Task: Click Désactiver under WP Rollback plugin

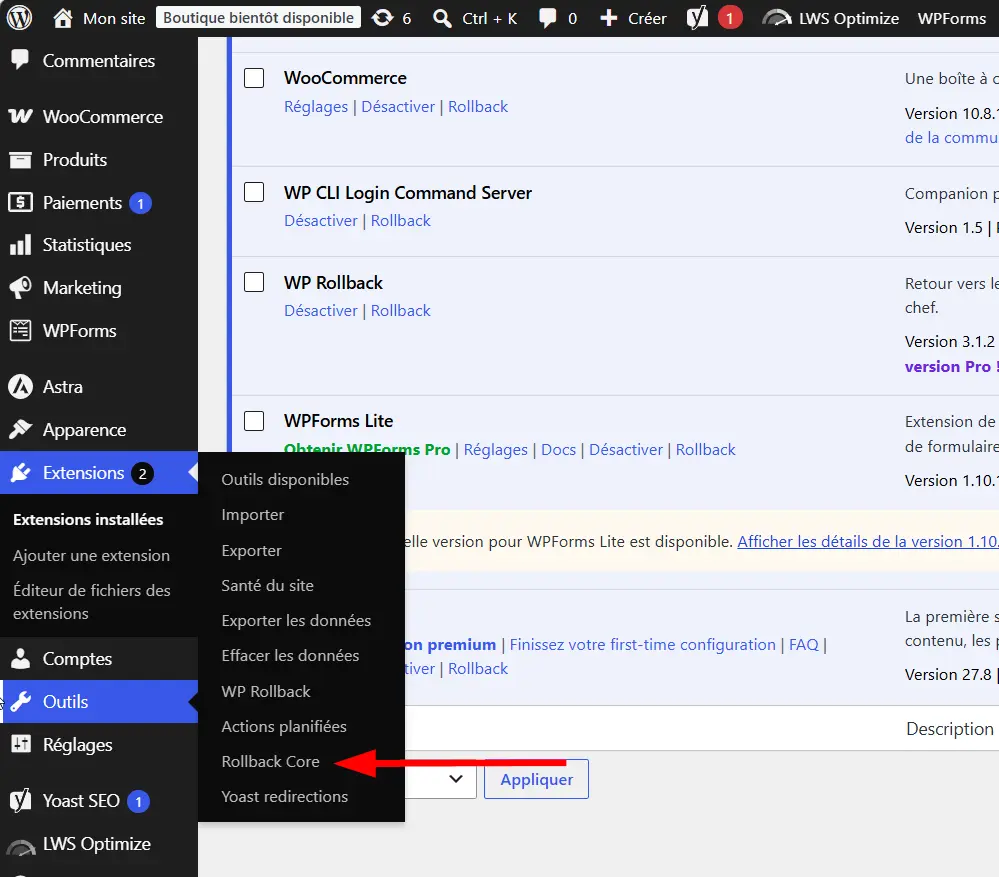Action: pyautogui.click(x=320, y=310)
